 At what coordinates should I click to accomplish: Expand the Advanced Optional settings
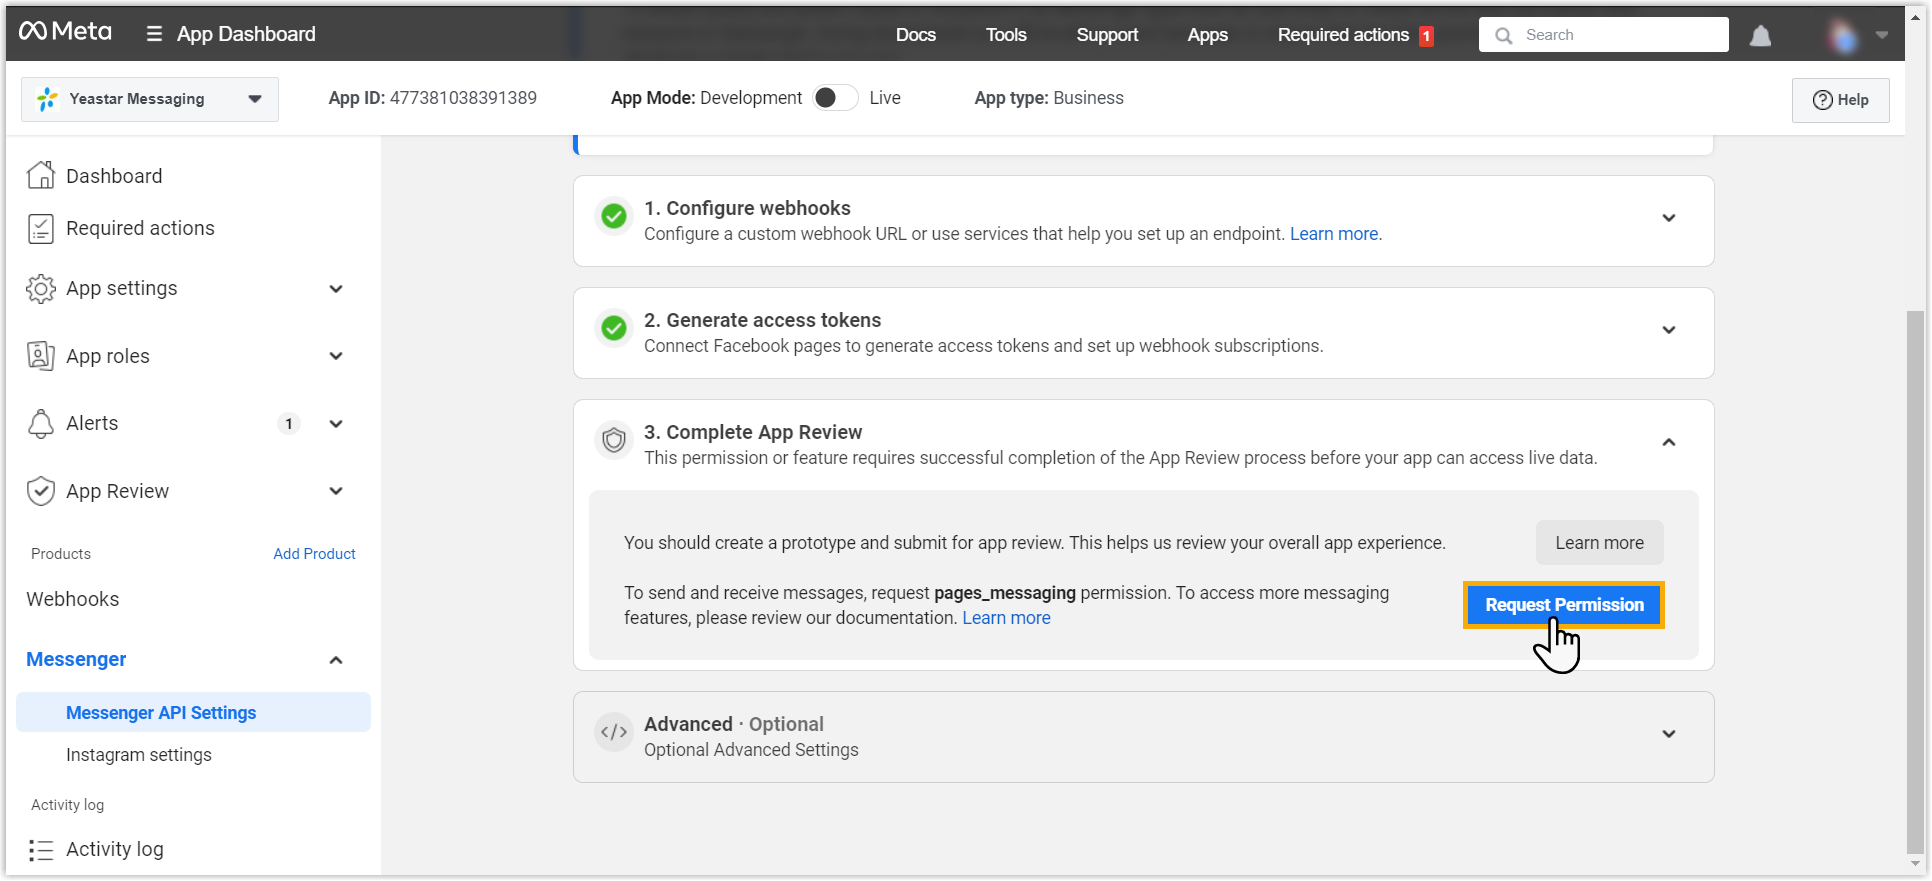[x=1669, y=734]
